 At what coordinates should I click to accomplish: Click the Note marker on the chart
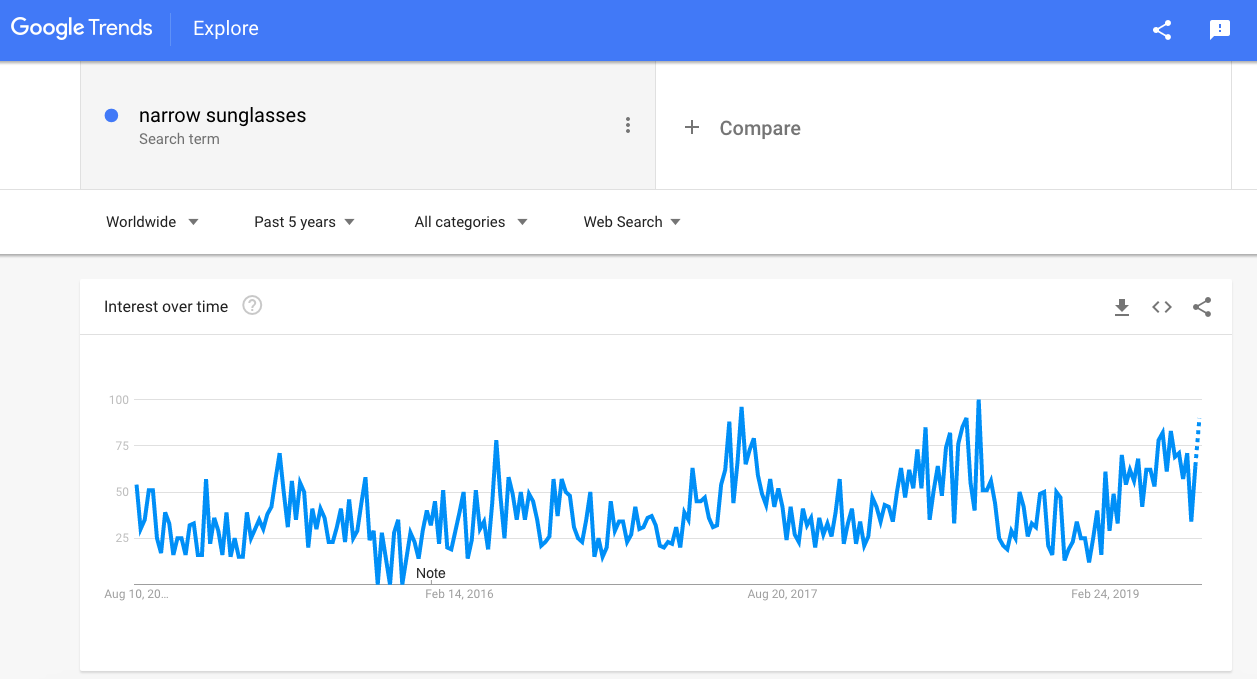click(431, 574)
